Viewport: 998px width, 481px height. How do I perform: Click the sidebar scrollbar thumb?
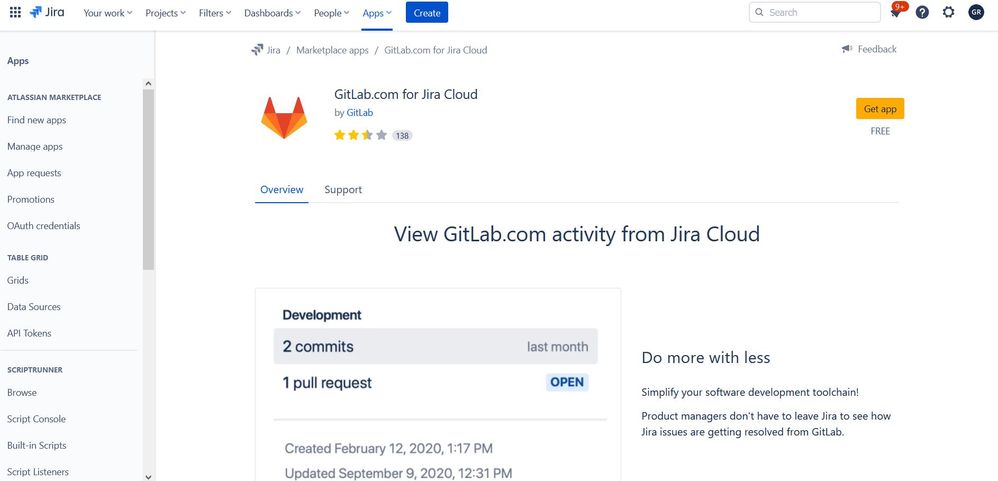coord(148,179)
